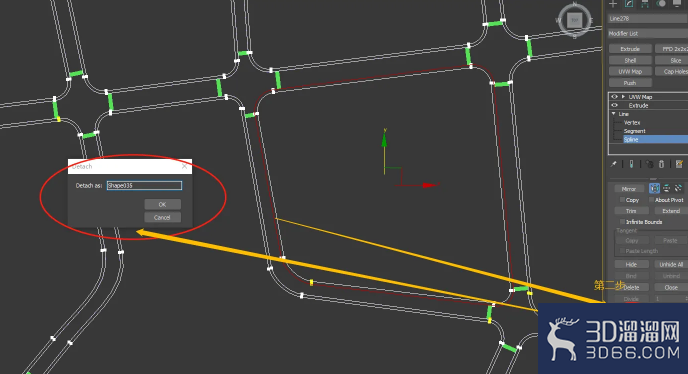
Task: Click the FFD 2x2x2 modifier button
Action: click(671, 49)
